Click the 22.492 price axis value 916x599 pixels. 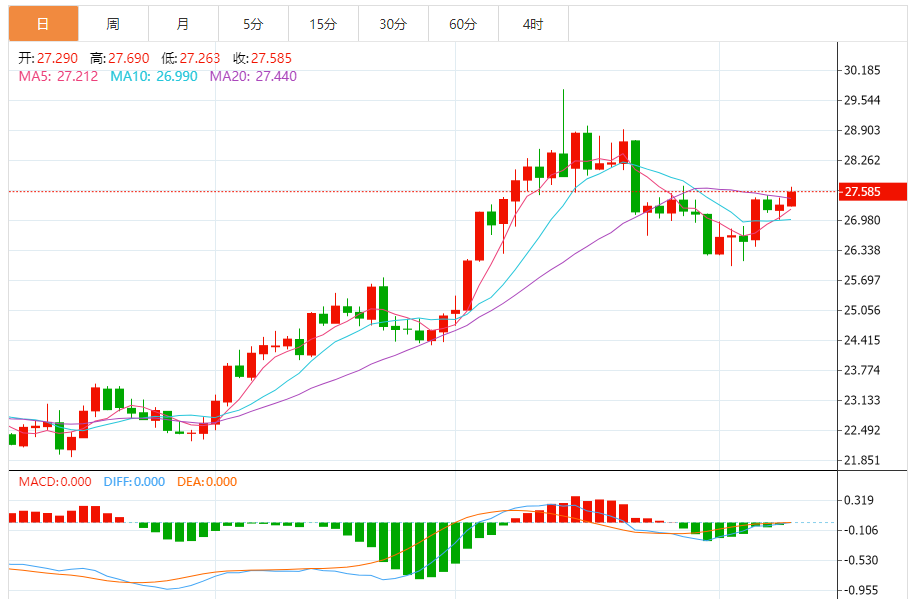(x=862, y=430)
